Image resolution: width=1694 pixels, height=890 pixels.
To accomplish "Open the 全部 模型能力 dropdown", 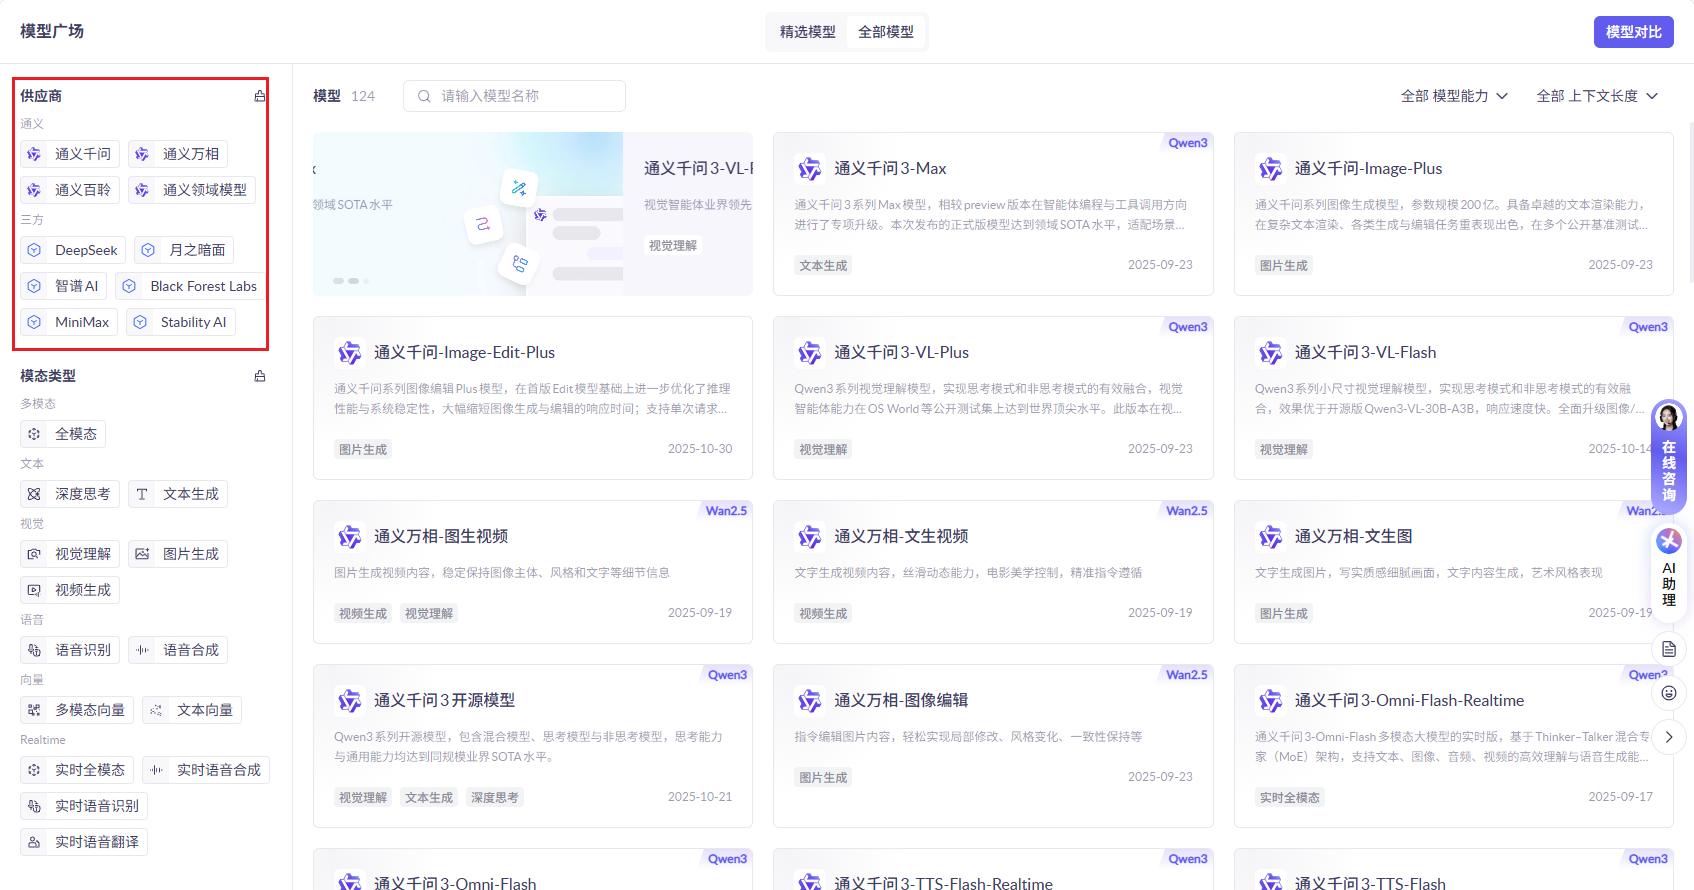I will pos(1454,96).
